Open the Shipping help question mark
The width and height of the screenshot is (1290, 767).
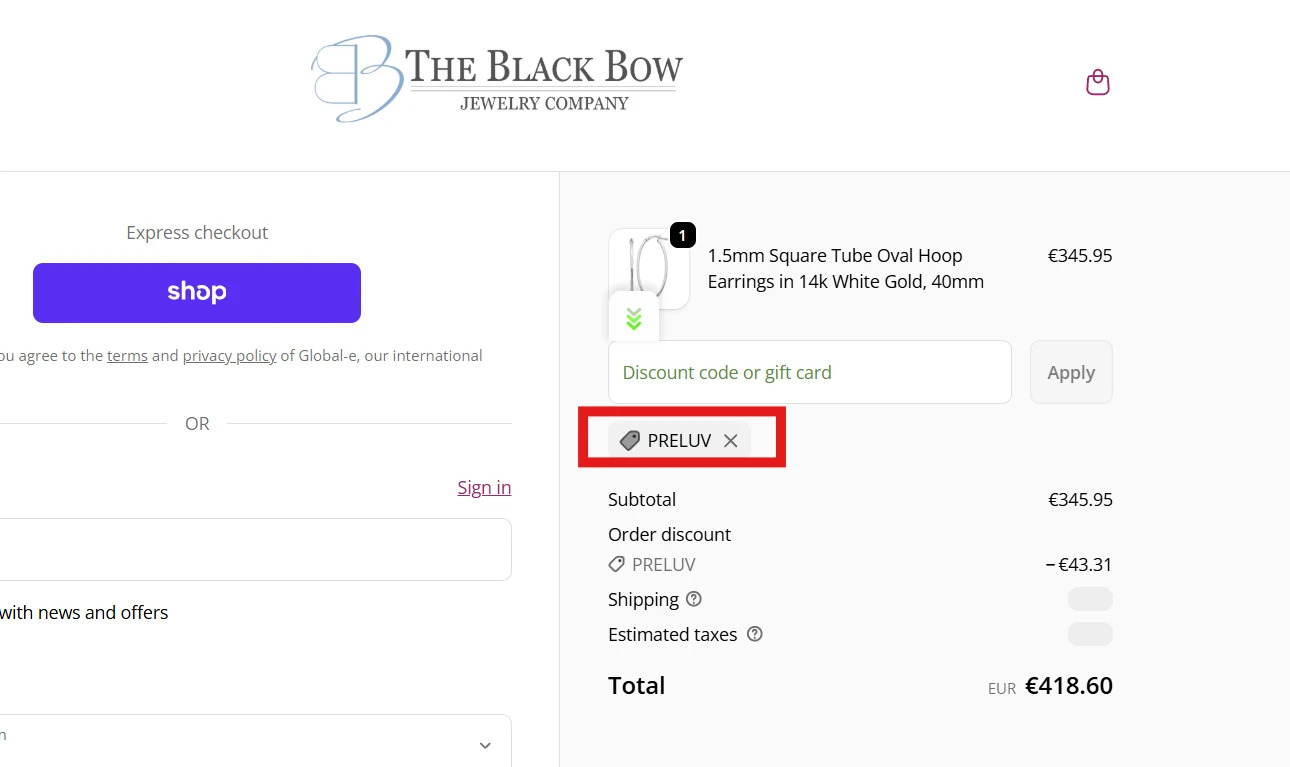click(694, 599)
